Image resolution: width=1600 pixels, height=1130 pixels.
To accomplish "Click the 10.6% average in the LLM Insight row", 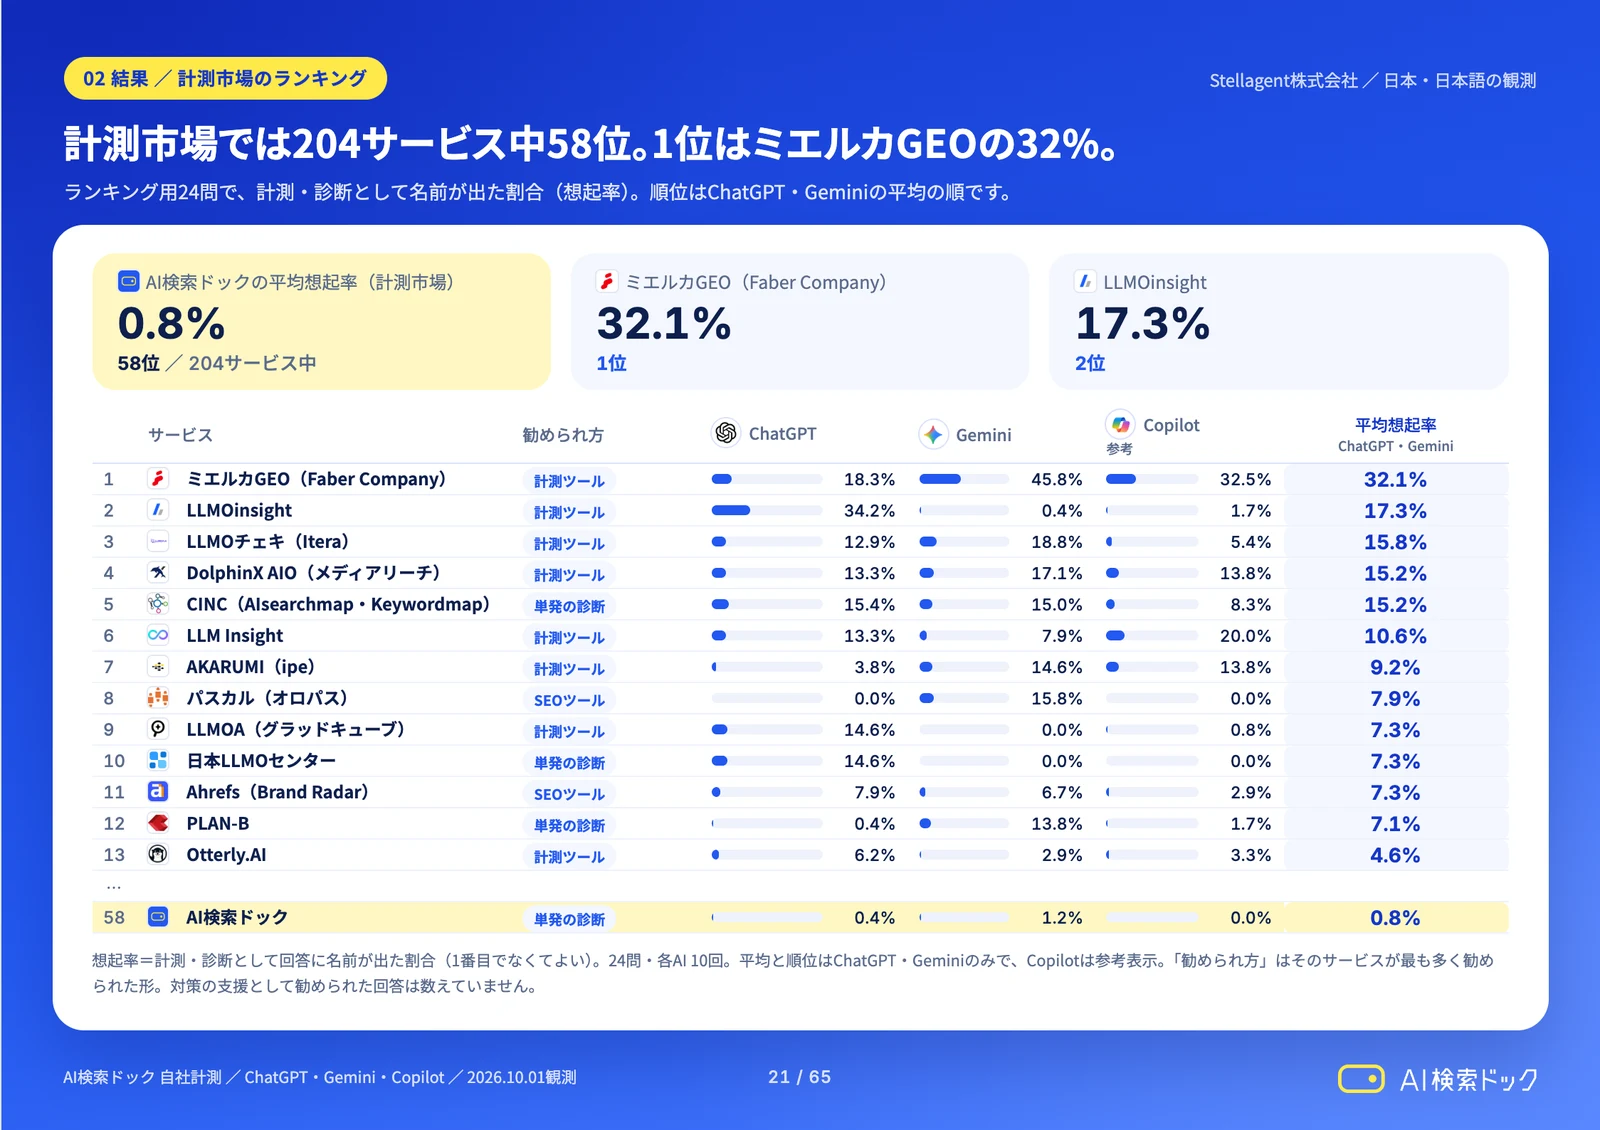I will (1395, 636).
